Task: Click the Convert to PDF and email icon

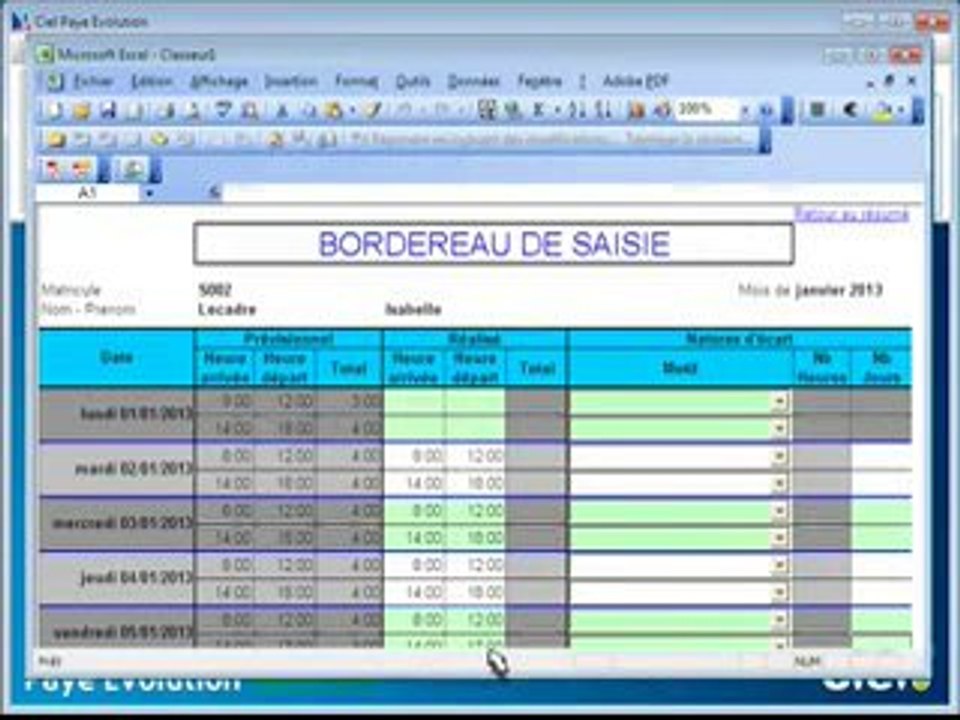Action: pyautogui.click(x=80, y=168)
